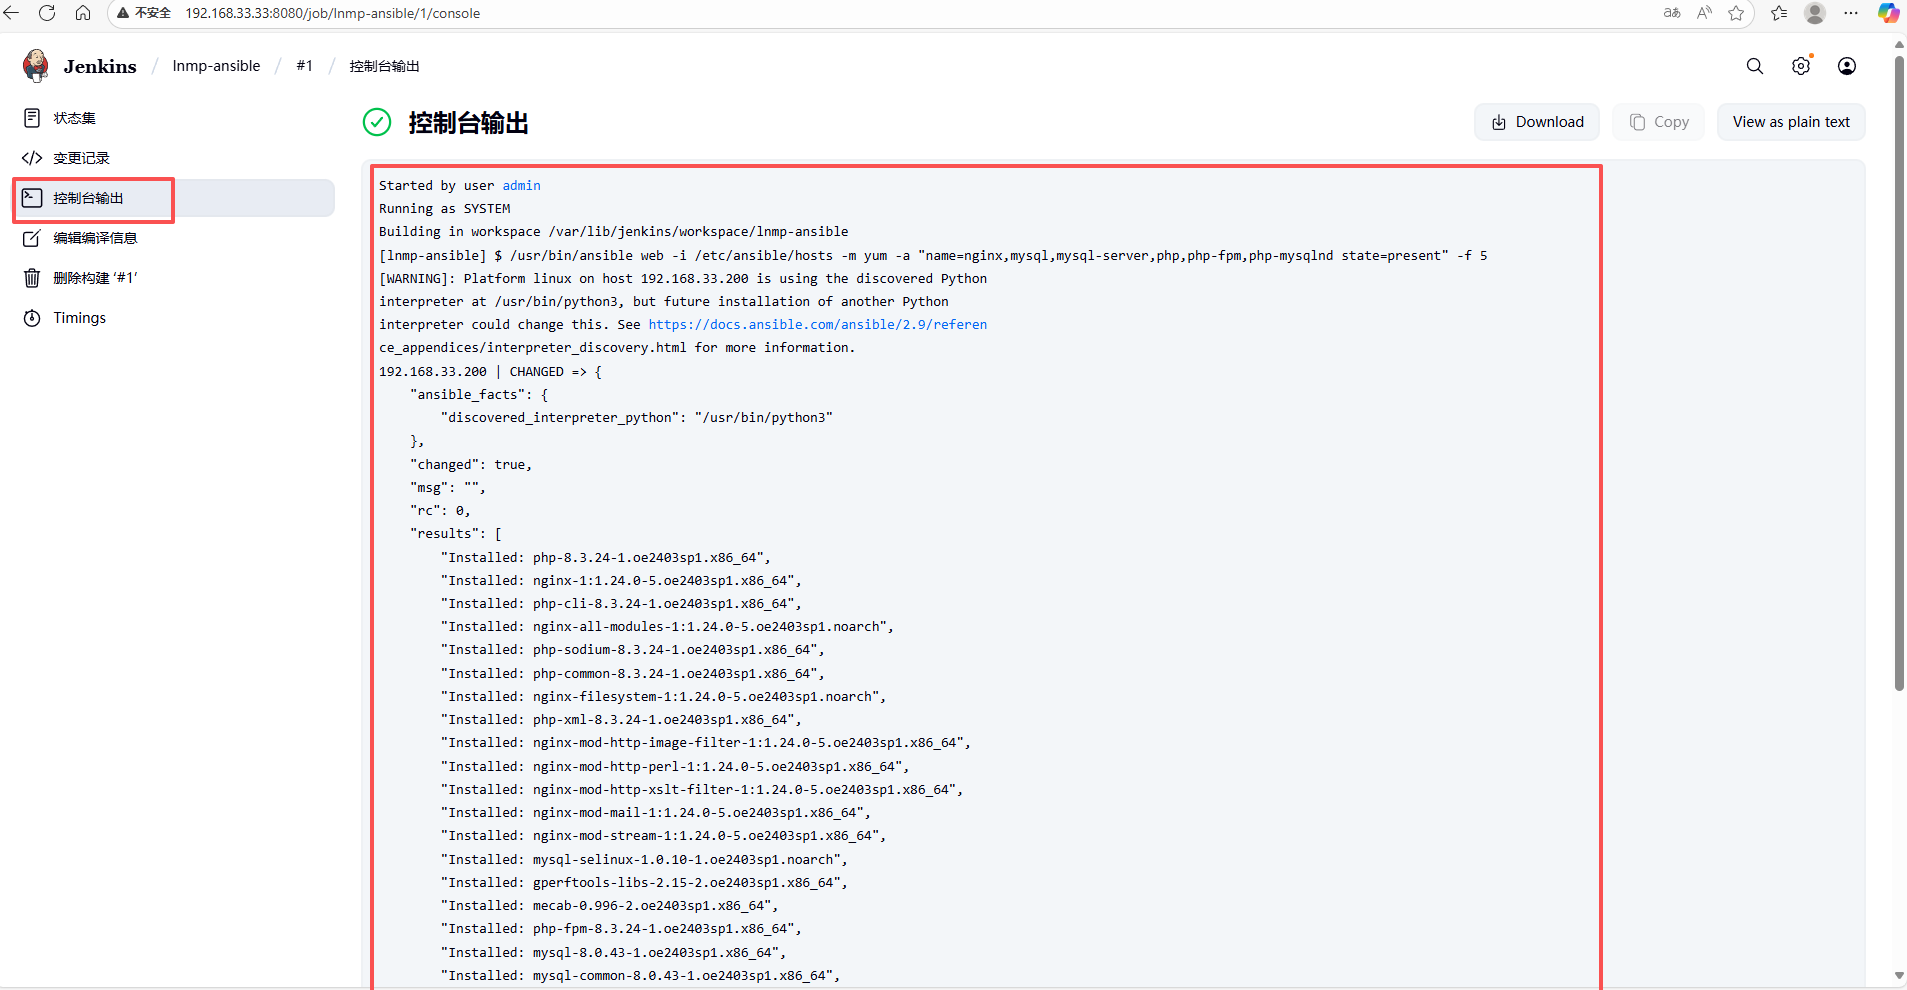
Task: Open the Copilot sidebar icon
Action: [1888, 13]
